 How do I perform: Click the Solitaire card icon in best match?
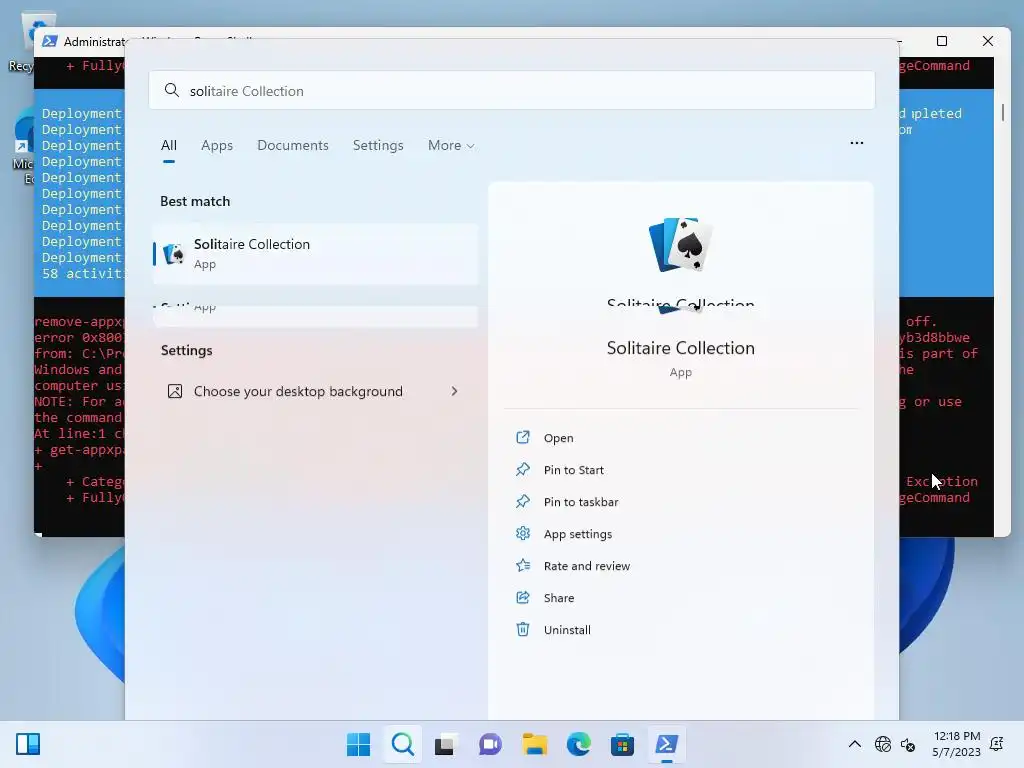click(174, 253)
